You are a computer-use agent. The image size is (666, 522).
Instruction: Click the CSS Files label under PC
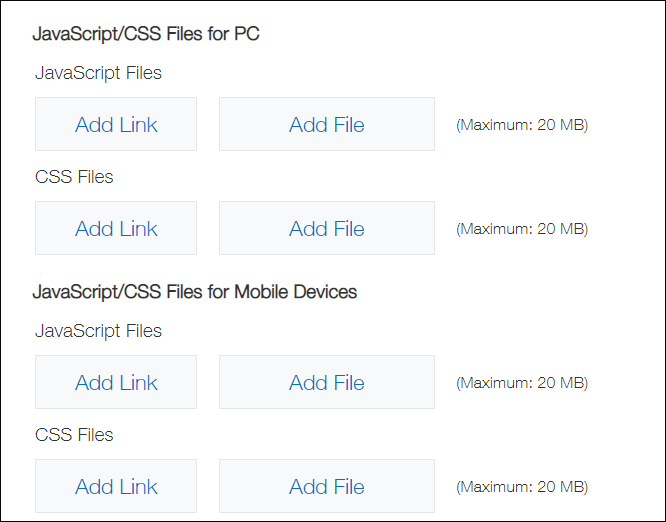74,176
